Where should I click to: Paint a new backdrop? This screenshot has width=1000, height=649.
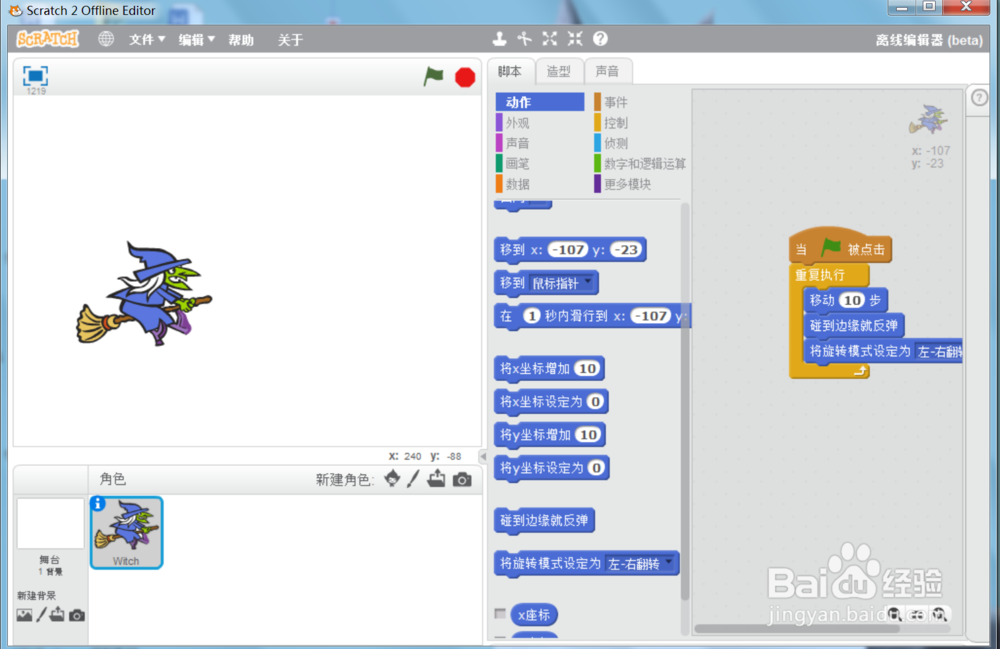click(x=41, y=615)
